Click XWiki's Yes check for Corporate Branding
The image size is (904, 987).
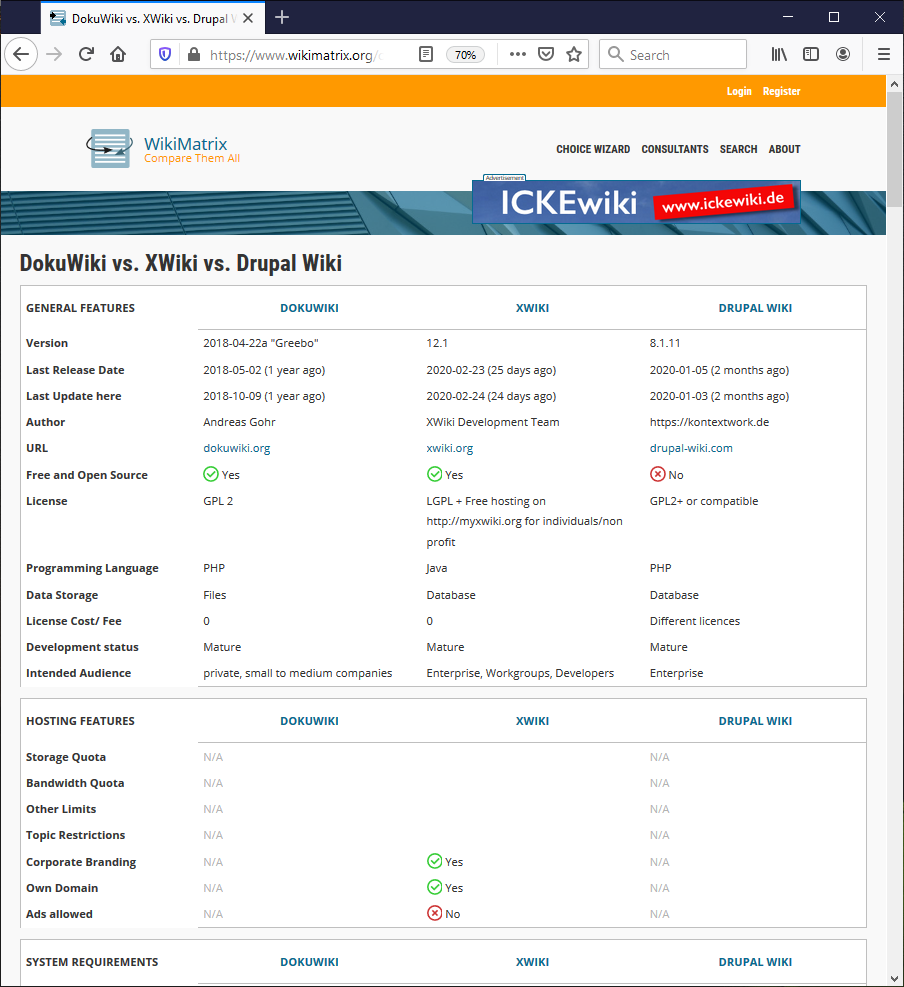tap(434, 861)
